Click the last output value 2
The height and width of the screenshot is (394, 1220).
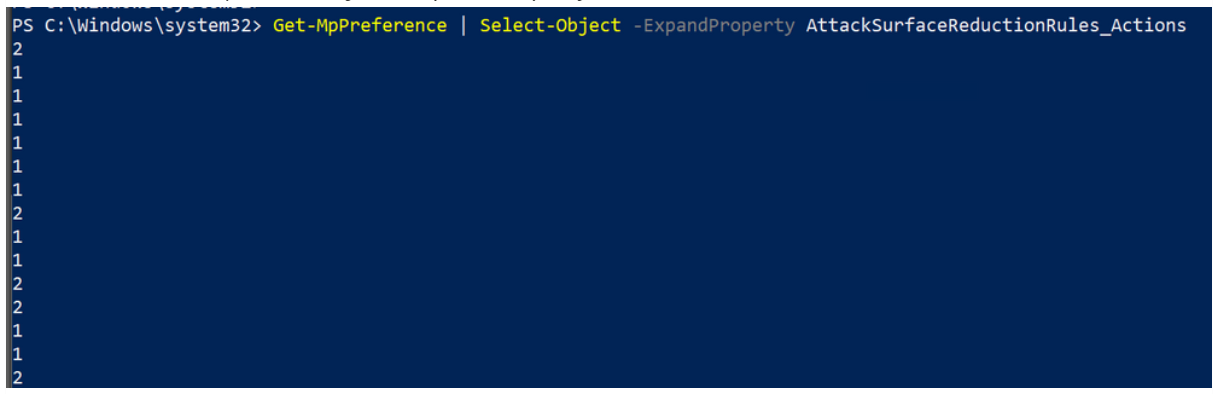coord(17,378)
